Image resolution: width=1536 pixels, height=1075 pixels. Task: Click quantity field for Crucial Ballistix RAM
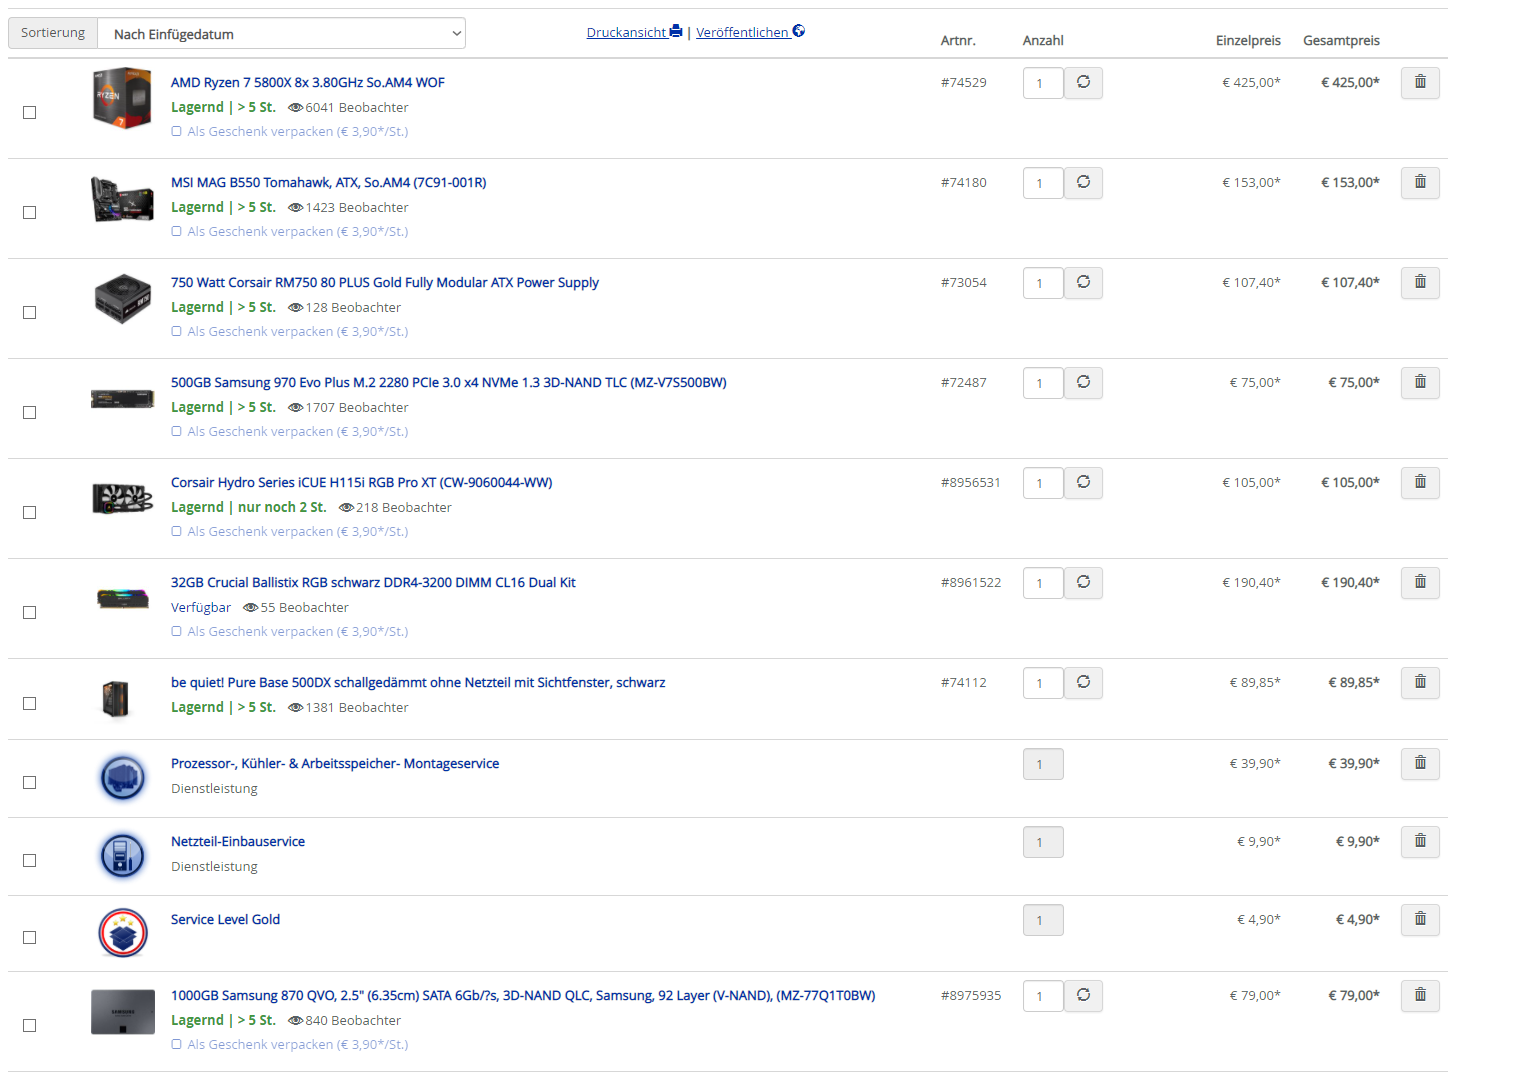coord(1043,583)
